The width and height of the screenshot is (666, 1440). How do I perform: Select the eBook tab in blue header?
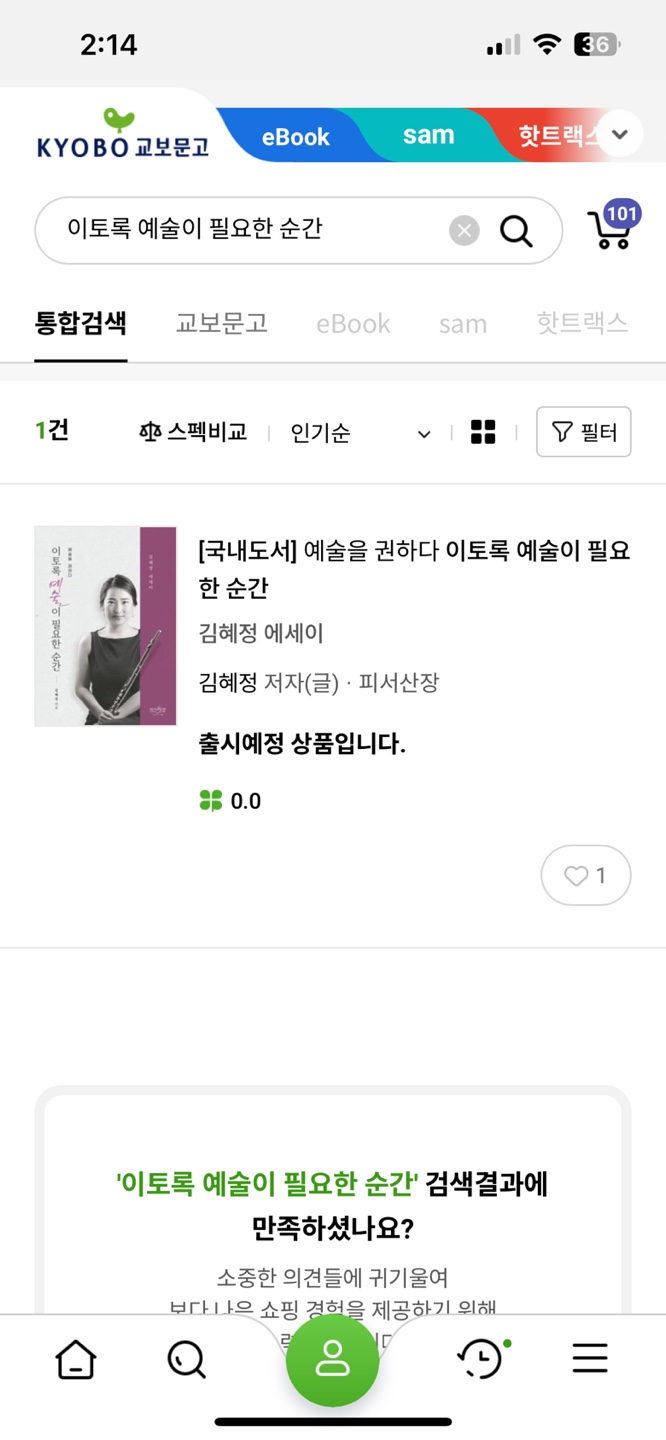point(295,137)
